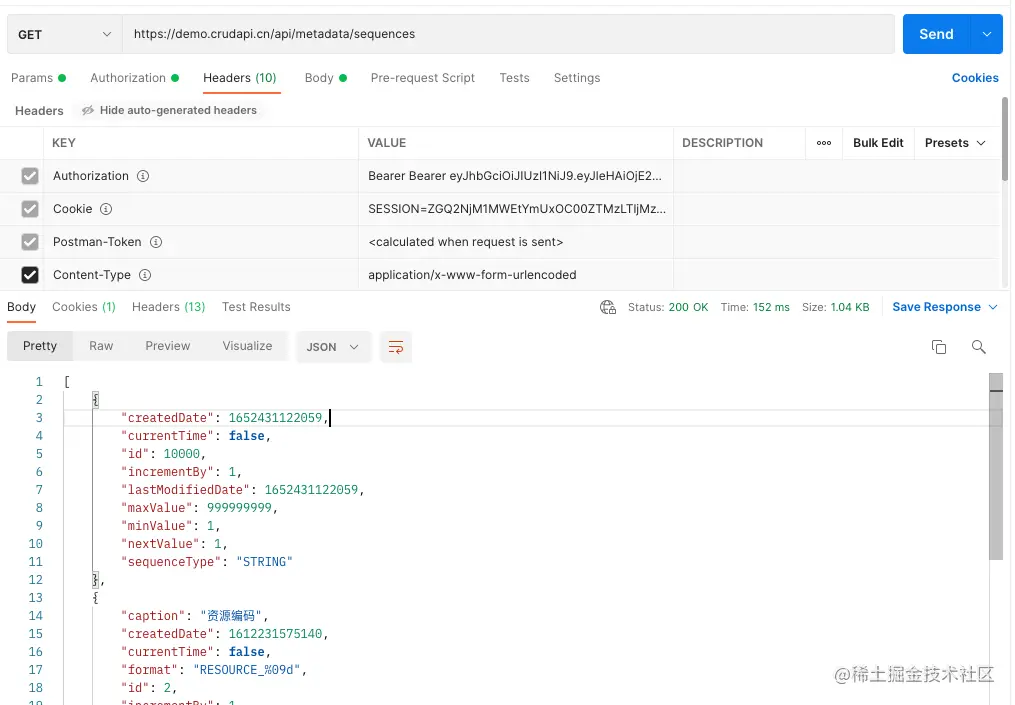Open the GET method dropdown
Screen dimensions: 1015x705
tap(64, 34)
